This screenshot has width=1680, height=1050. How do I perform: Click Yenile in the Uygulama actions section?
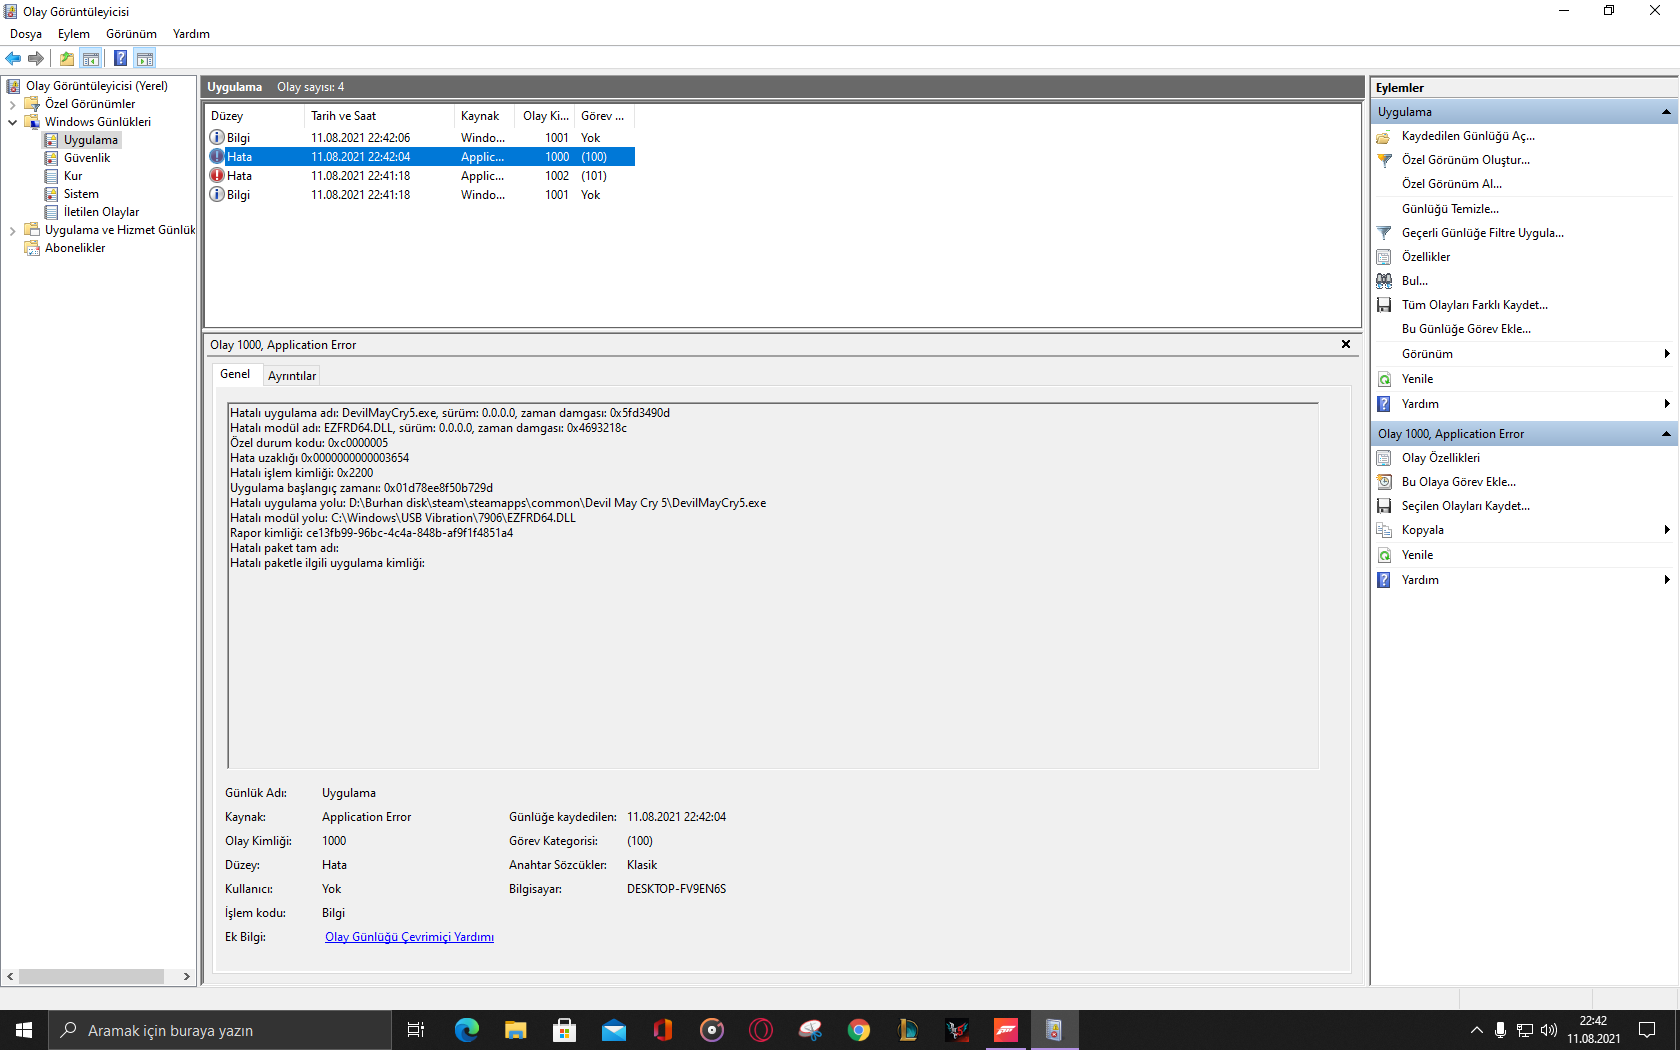[x=1417, y=379]
